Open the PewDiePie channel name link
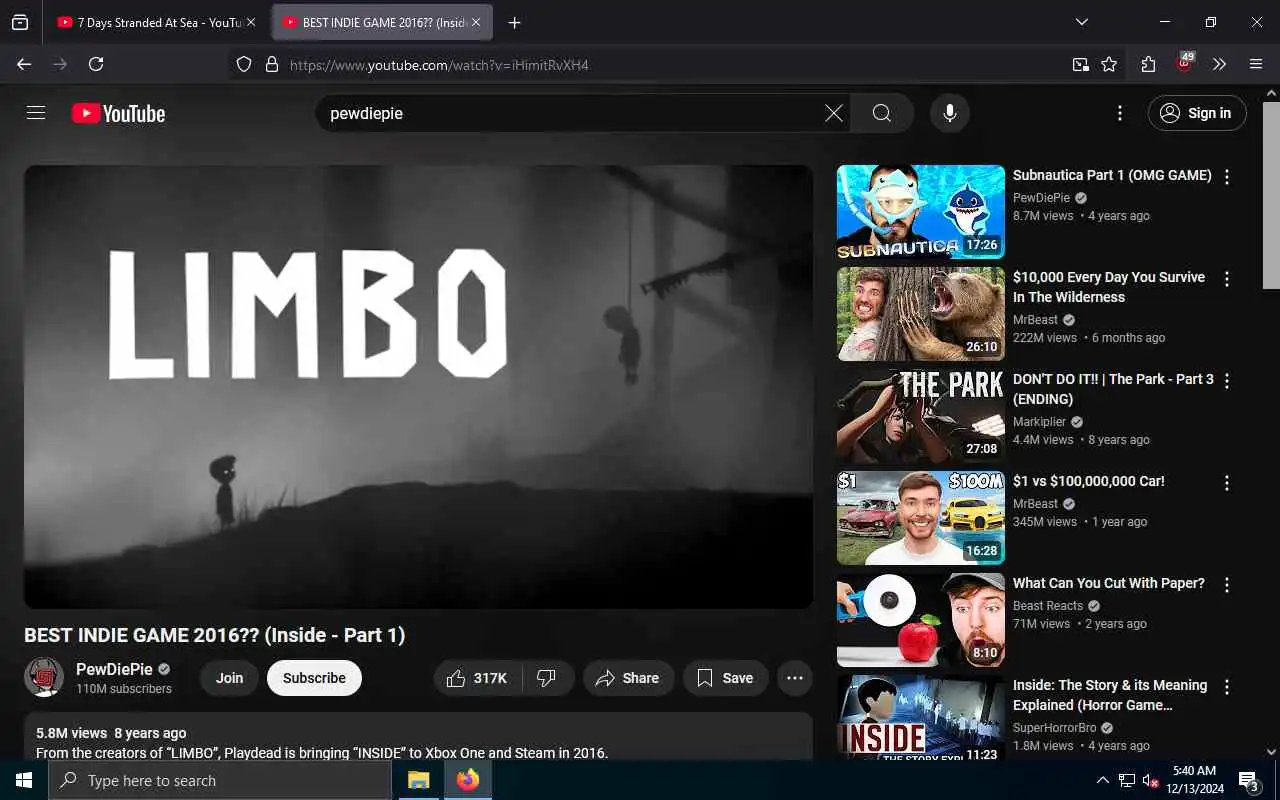Screen dimensions: 1280x800 click(x=114, y=669)
